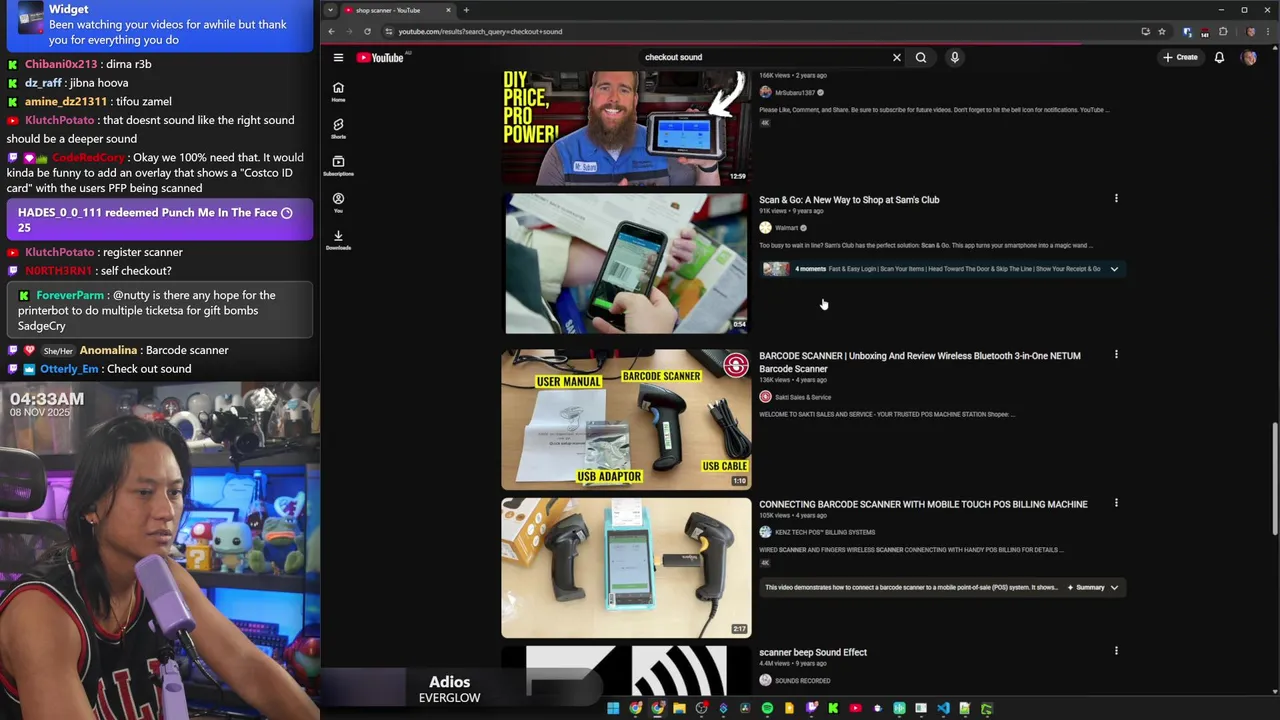The width and height of the screenshot is (1280, 720).
Task: Open the YouTube hamburger guide menu
Action: pyautogui.click(x=338, y=58)
